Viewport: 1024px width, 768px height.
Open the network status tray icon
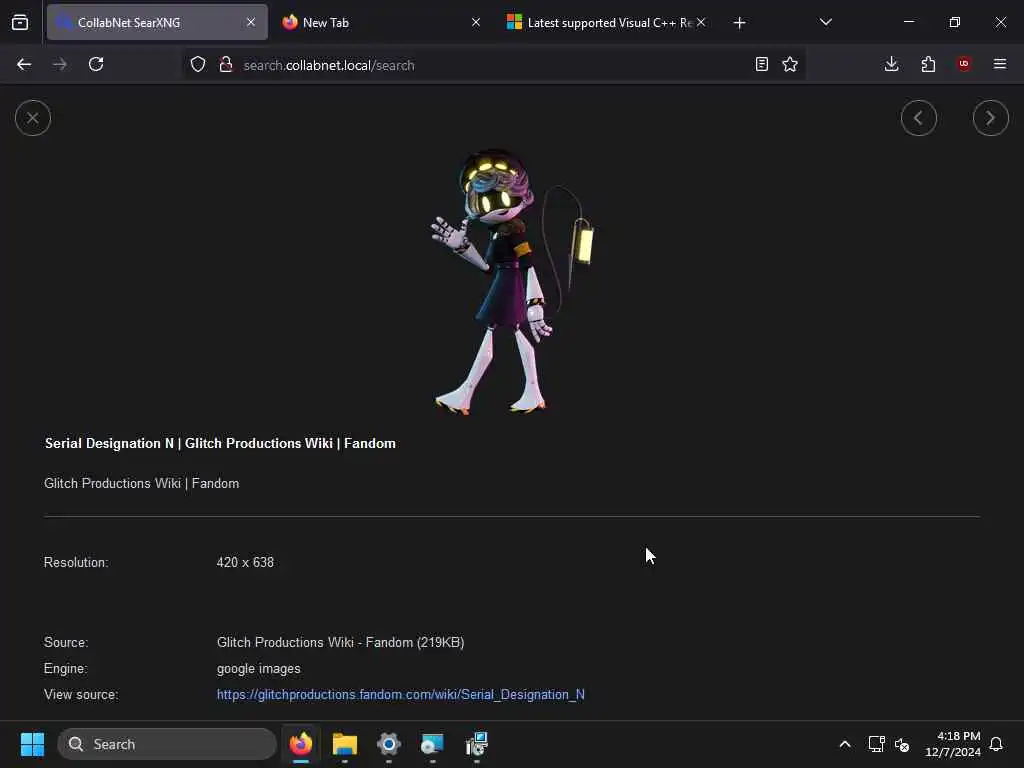coord(876,744)
